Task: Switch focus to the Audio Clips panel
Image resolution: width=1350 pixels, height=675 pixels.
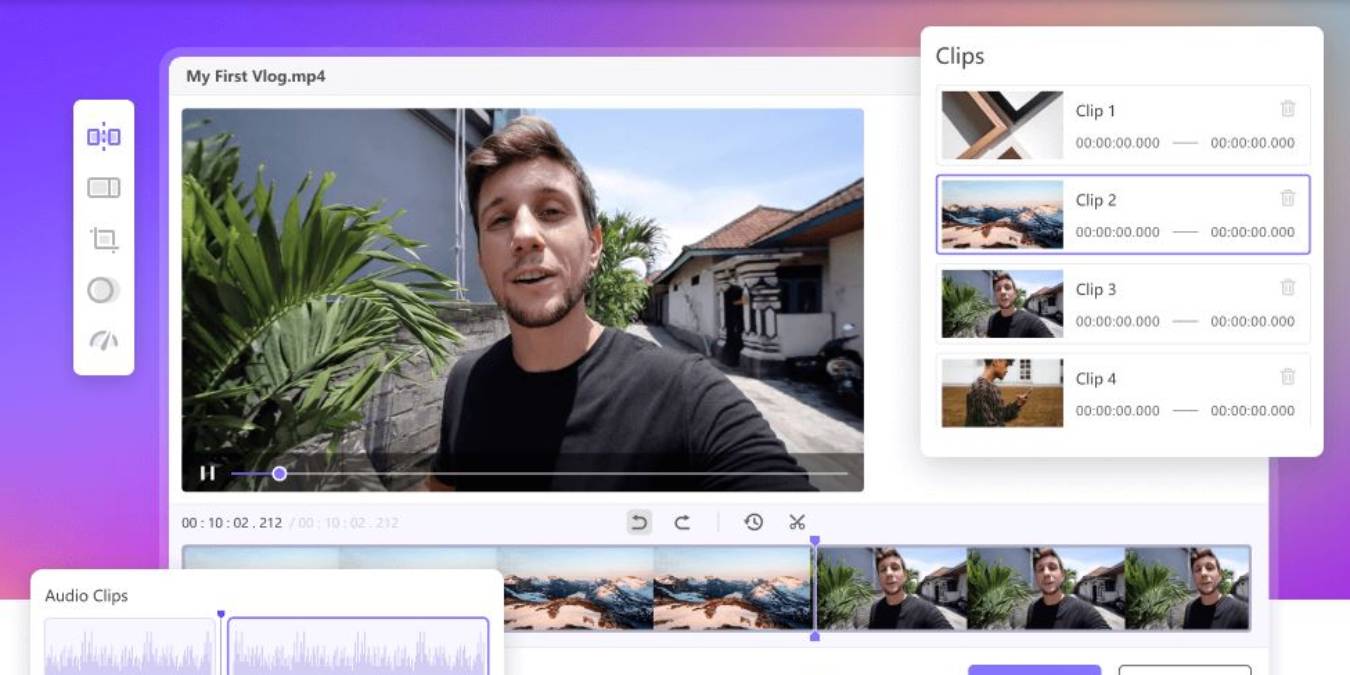Action: (84, 595)
